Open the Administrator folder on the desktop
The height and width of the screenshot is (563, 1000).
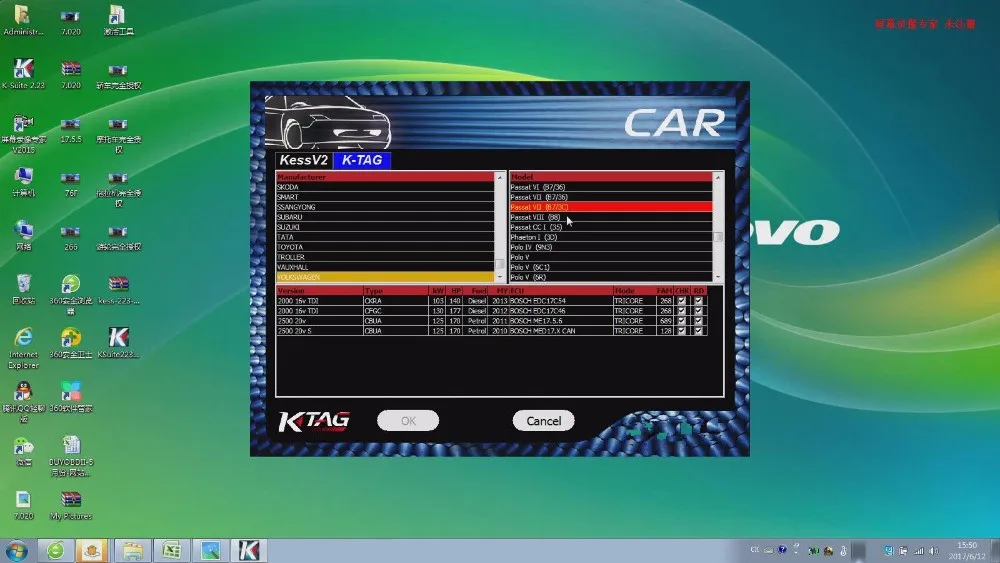24,20
